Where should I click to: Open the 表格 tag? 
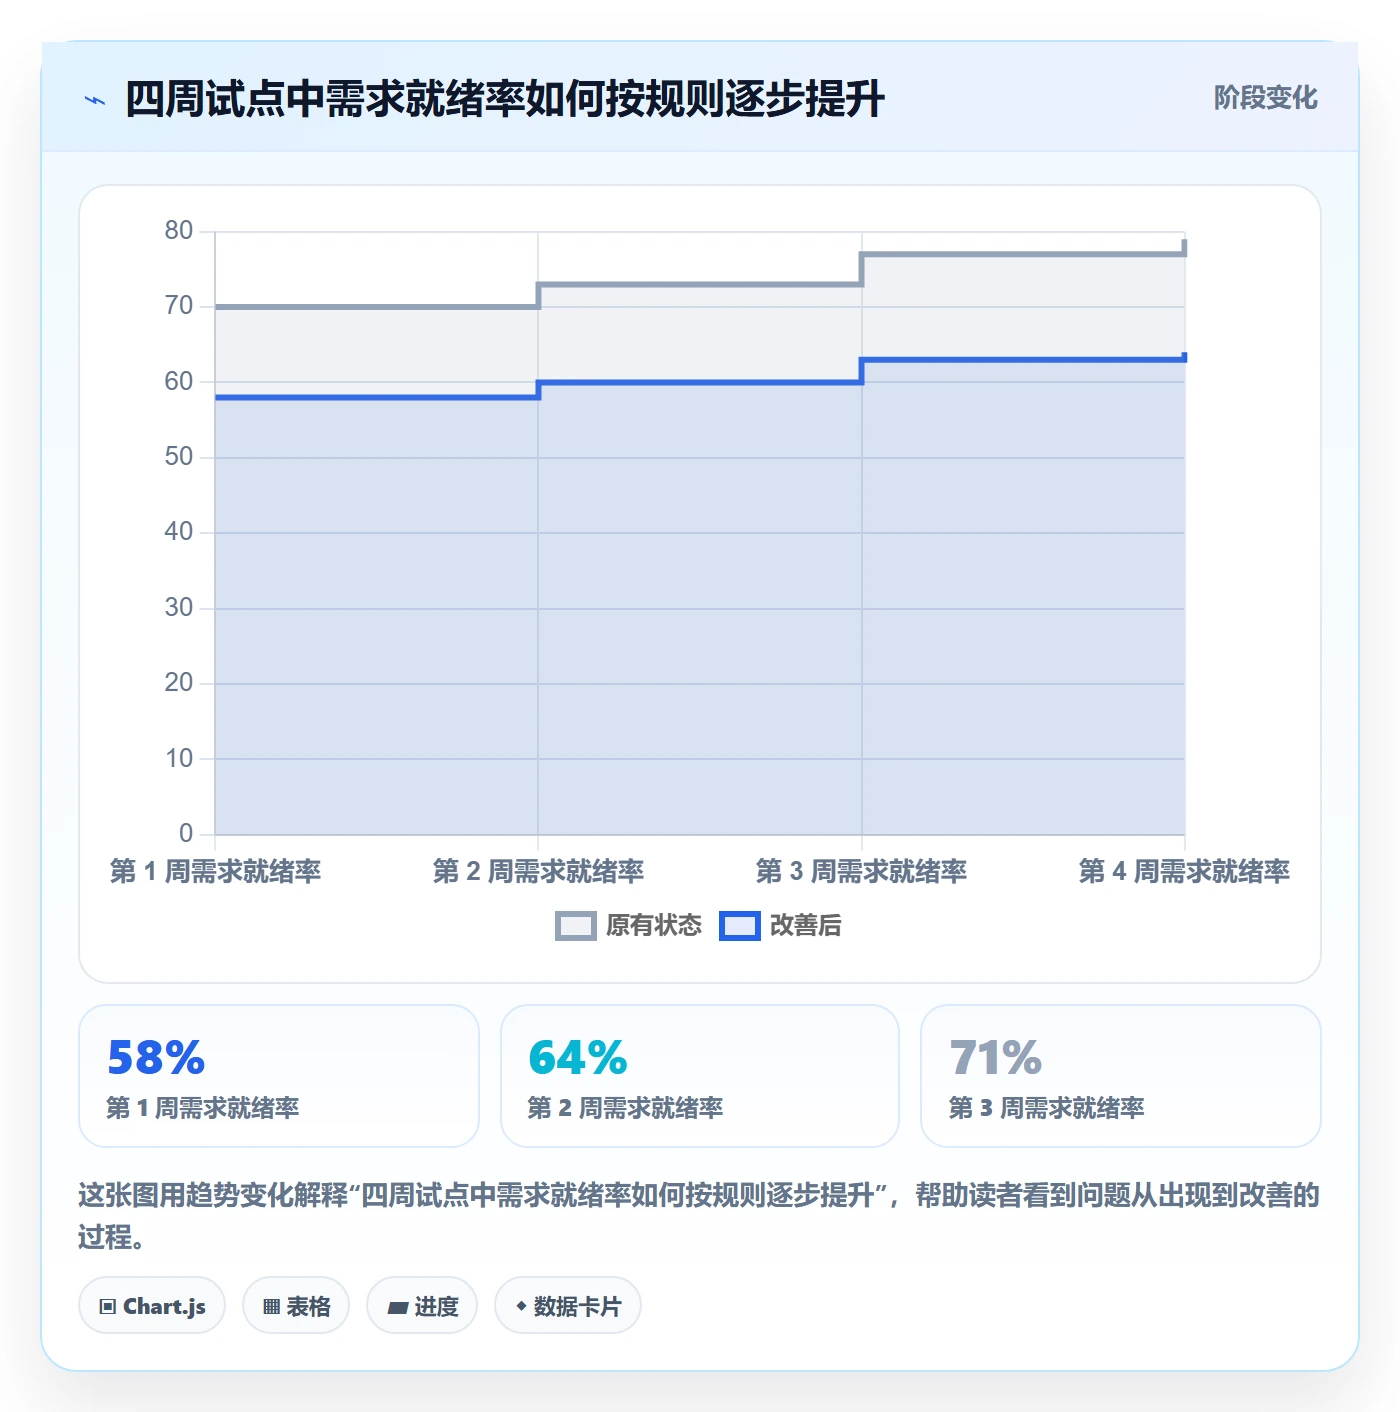296,1306
